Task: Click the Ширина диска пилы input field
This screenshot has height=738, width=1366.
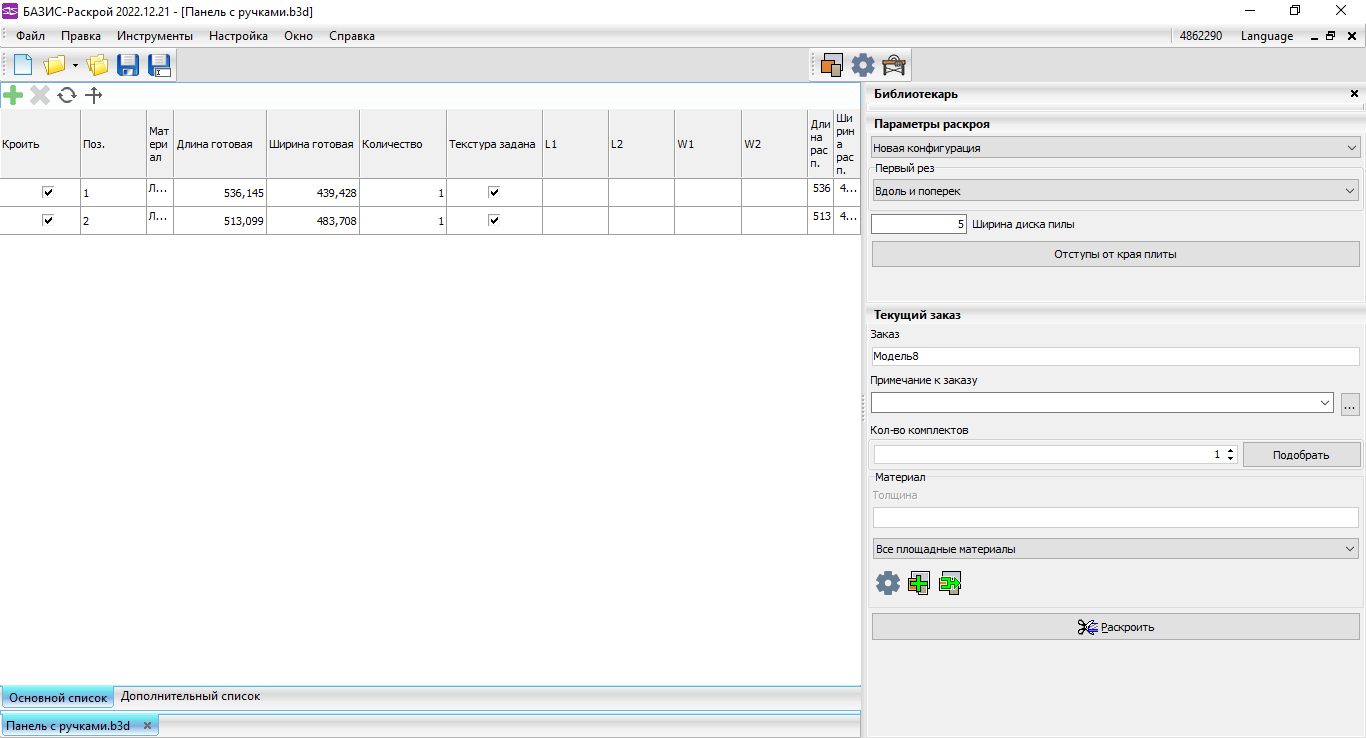Action: point(918,224)
